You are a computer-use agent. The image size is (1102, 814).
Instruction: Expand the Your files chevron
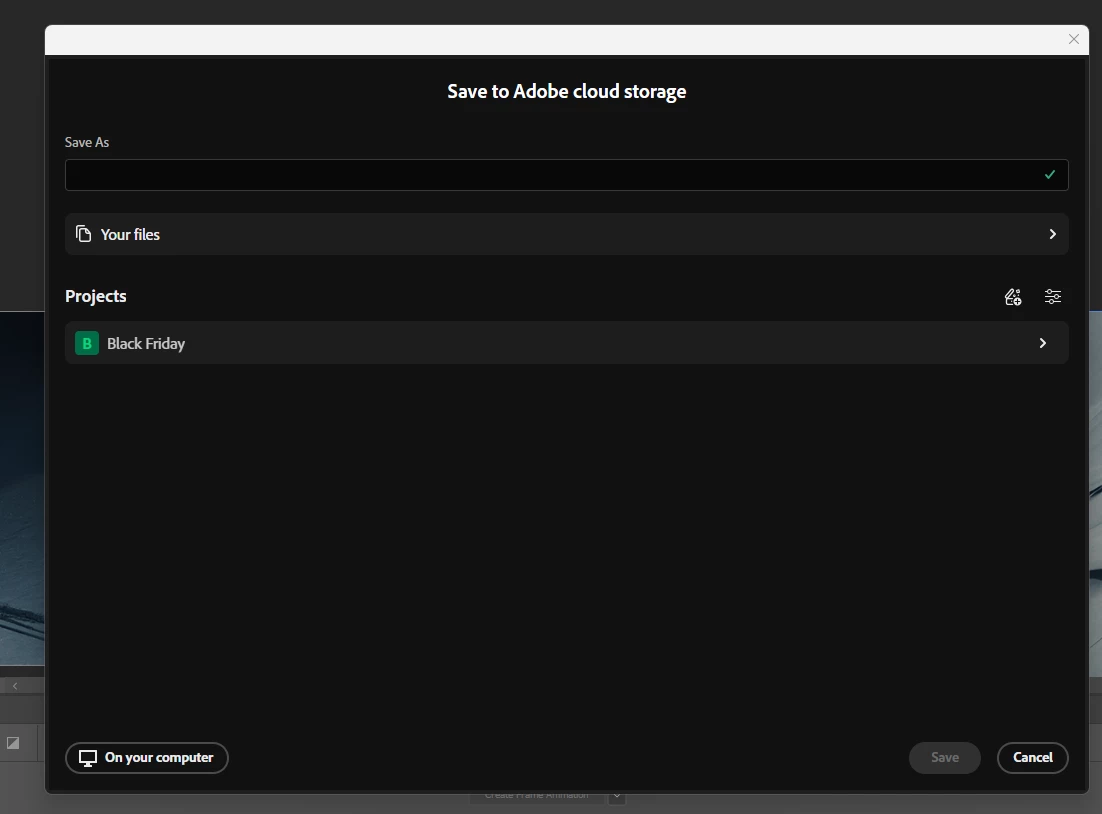(1052, 234)
